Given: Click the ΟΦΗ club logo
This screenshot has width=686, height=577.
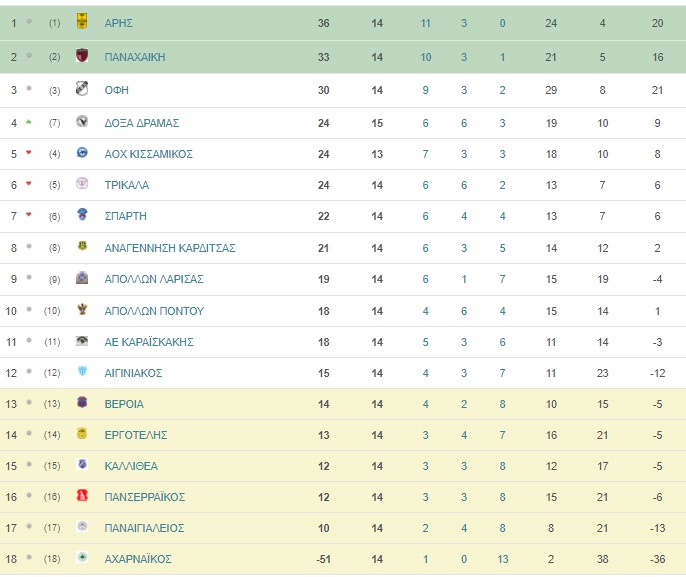Looking at the screenshot, I should (x=82, y=88).
